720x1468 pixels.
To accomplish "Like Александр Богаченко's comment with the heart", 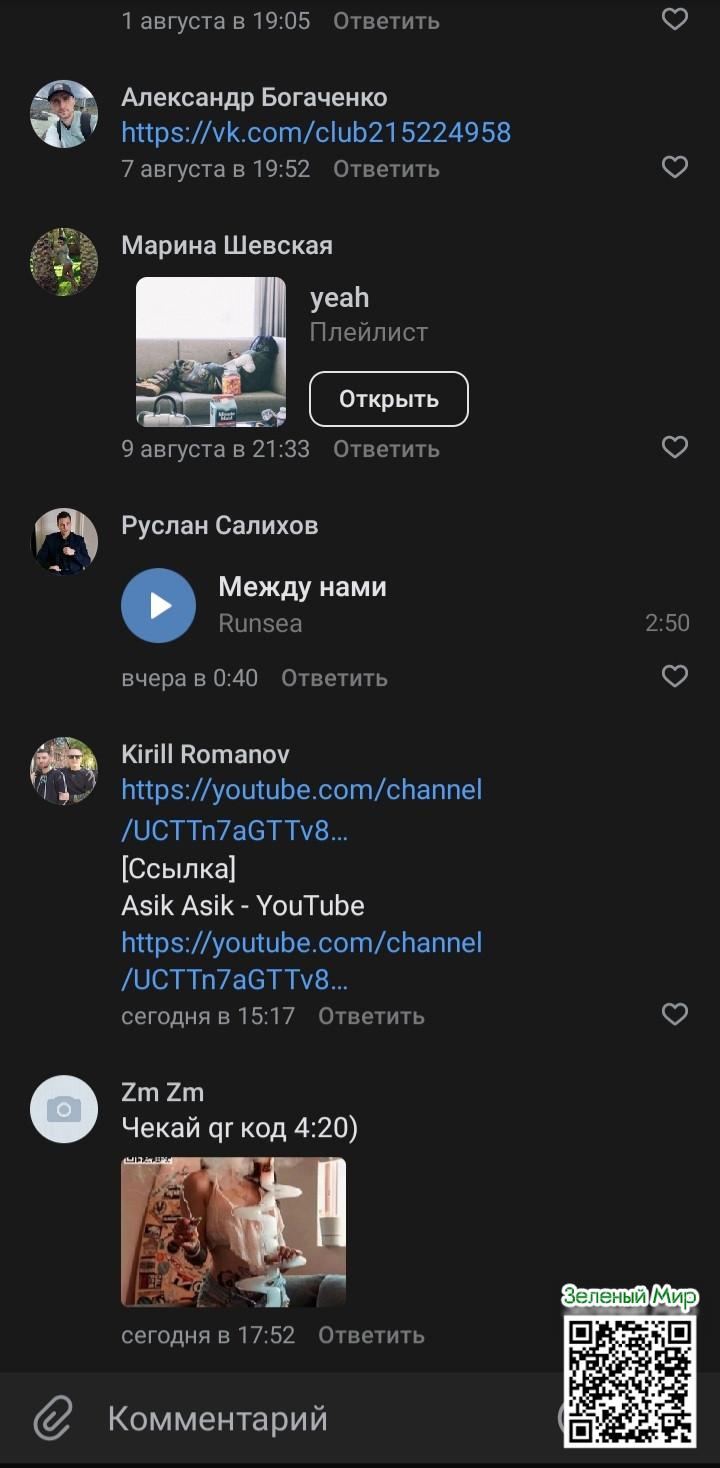I will pos(675,167).
